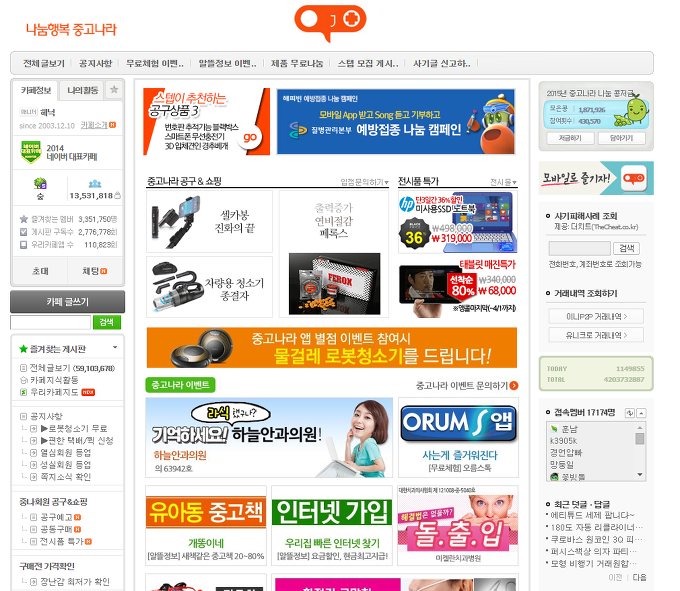Image resolution: width=680 pixels, height=591 pixels.
Task: Click the 채팅 button
Action: coord(95,271)
